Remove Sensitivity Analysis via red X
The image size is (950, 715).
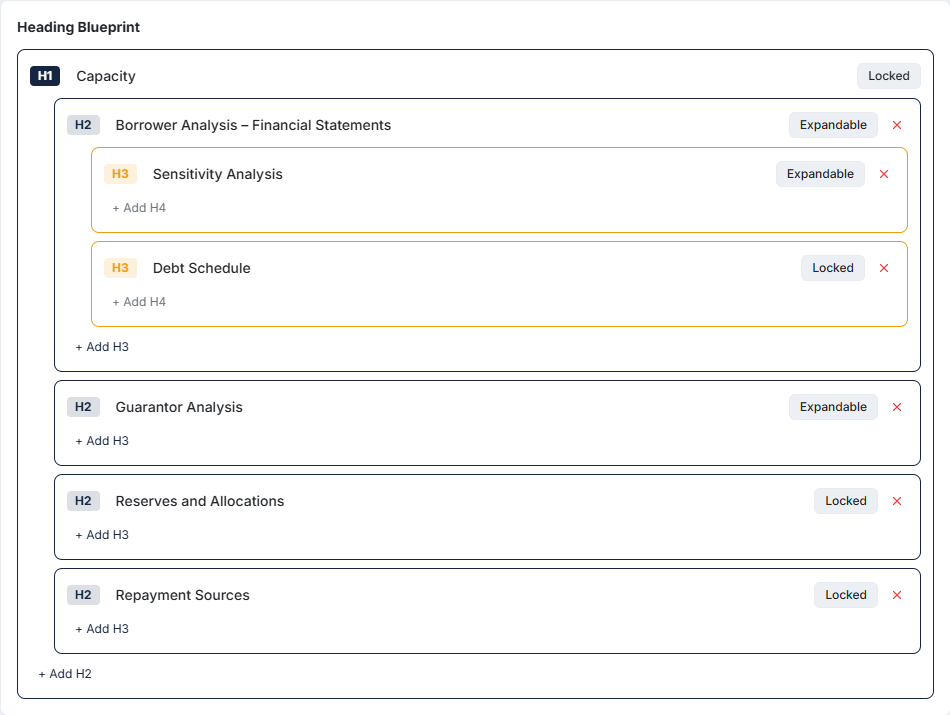click(x=883, y=174)
